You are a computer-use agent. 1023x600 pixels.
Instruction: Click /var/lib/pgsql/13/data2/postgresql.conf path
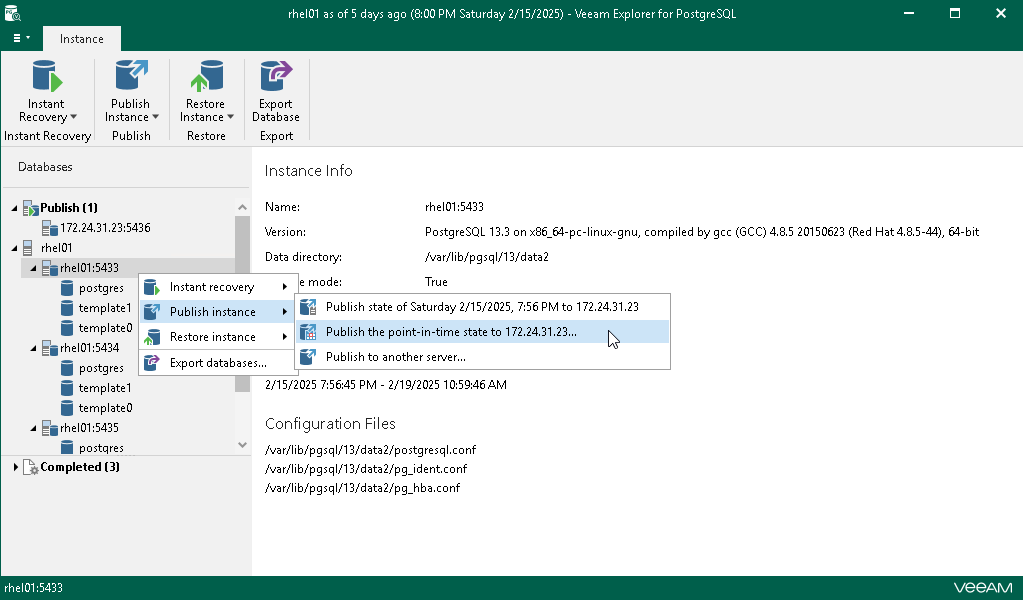pyautogui.click(x=371, y=450)
